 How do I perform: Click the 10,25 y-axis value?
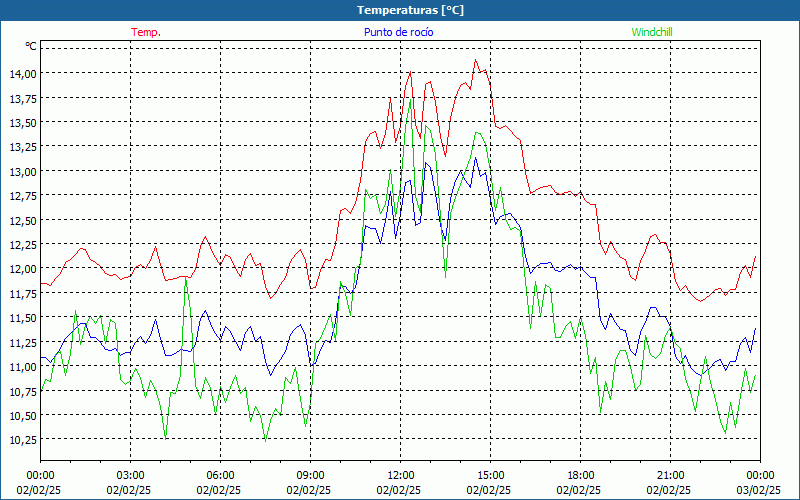23,440
